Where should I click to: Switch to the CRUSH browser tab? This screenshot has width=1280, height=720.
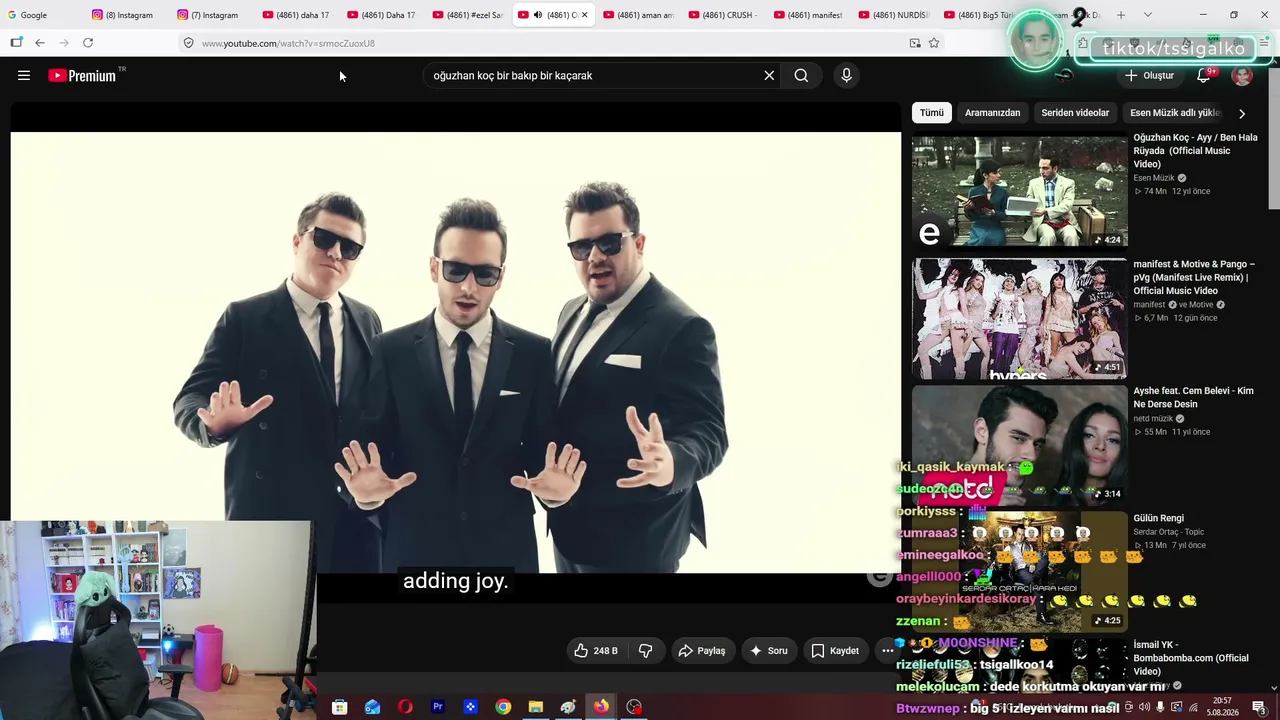pos(723,15)
